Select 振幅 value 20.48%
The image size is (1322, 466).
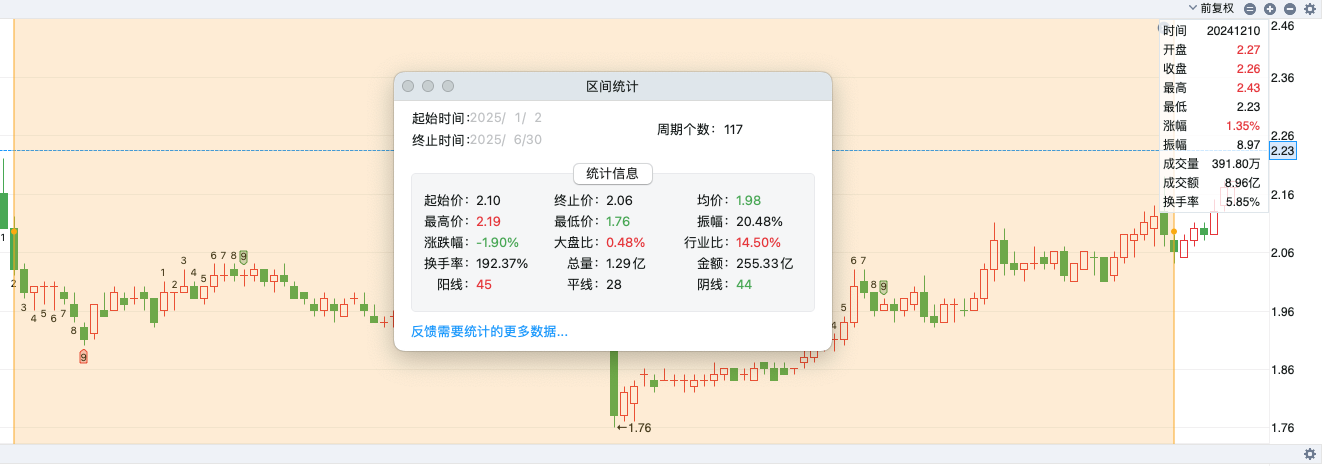757,221
